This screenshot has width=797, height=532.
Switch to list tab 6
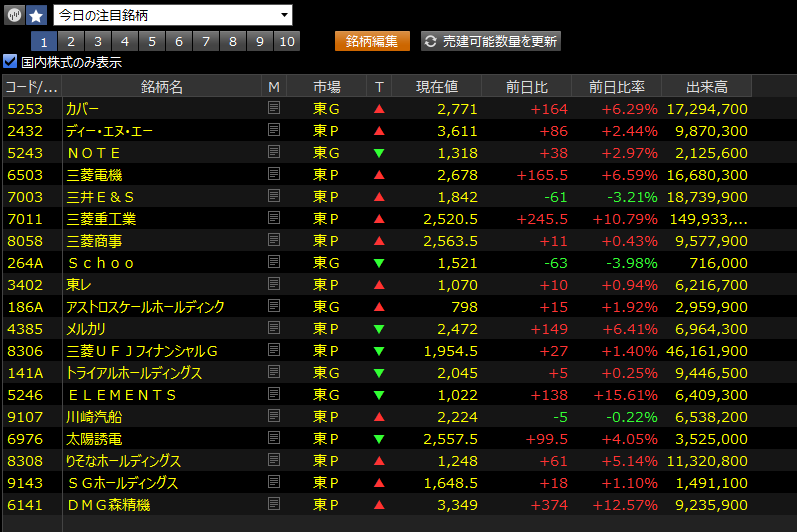coord(178,41)
